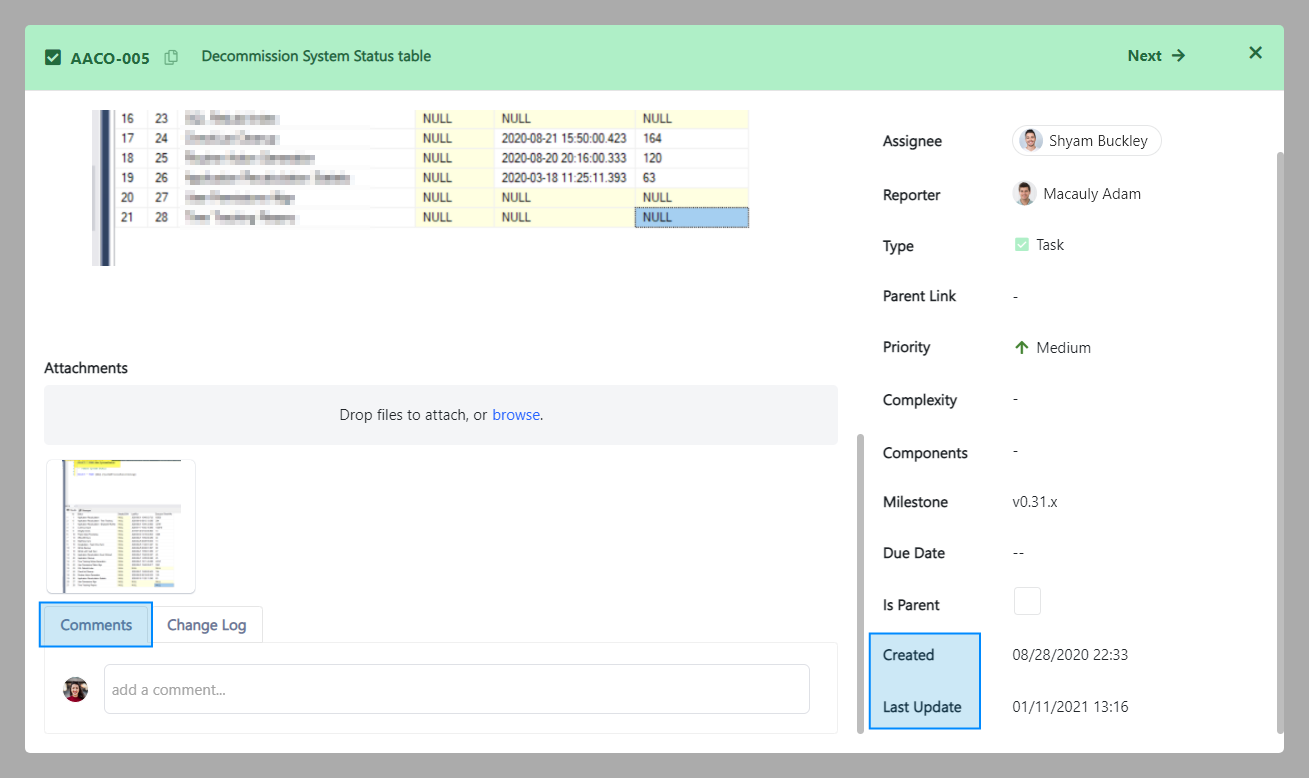Select the Comments tab
The height and width of the screenshot is (778, 1309).
[96, 625]
